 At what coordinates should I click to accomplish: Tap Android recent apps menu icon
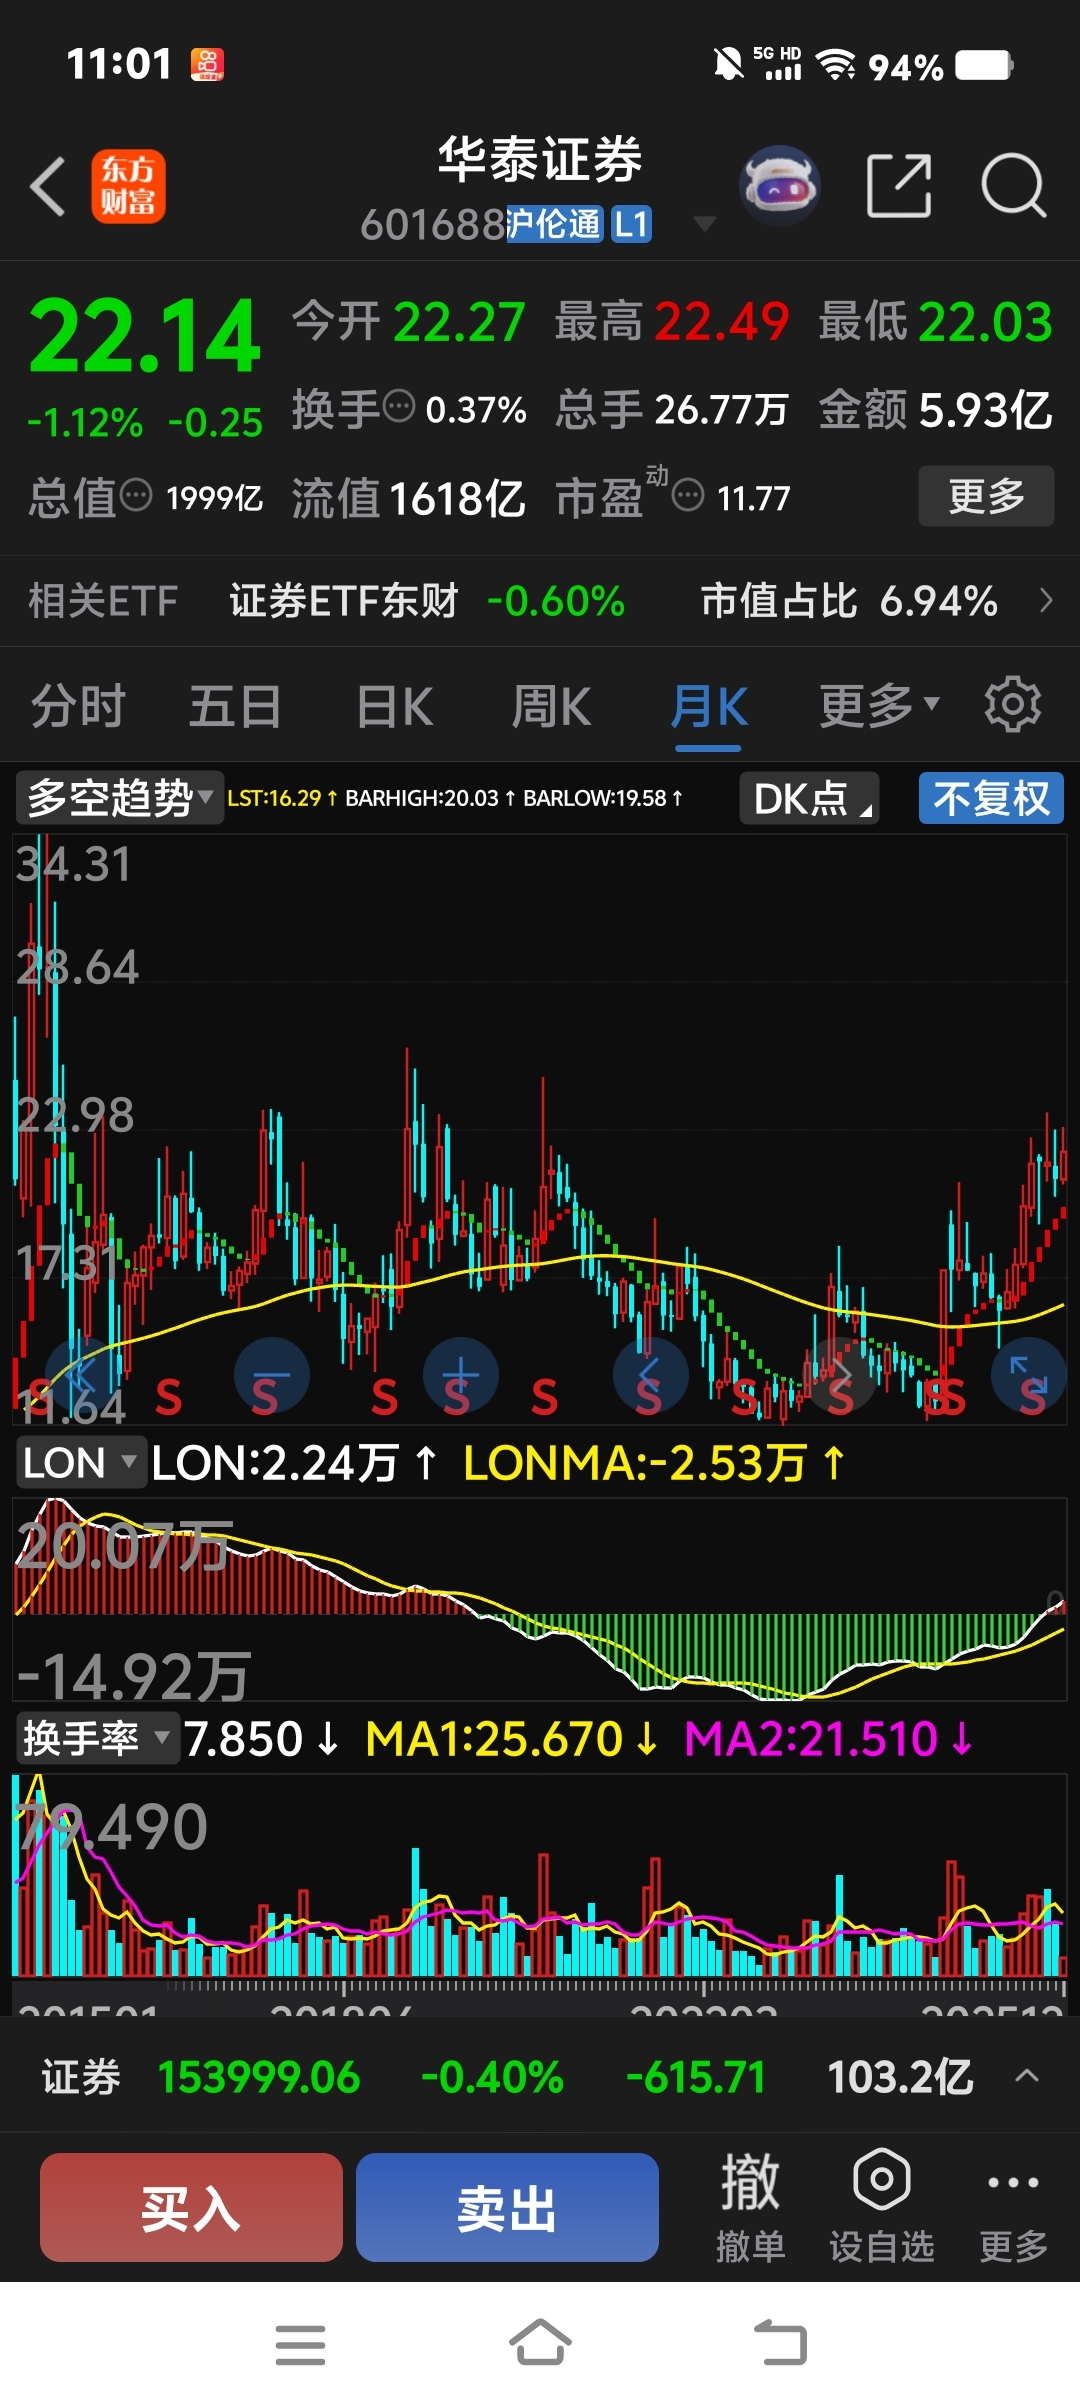click(300, 2345)
